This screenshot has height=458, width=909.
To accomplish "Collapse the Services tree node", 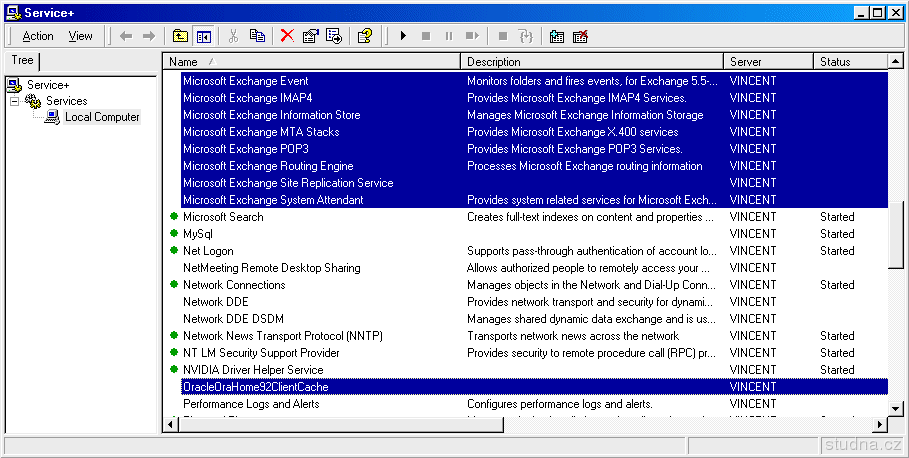I will 15,101.
